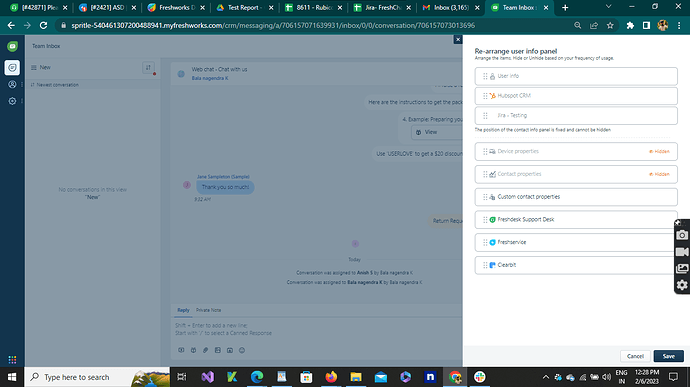Open the Bala nagendra K assignee link
The height and width of the screenshot is (387, 690).
[210, 78]
